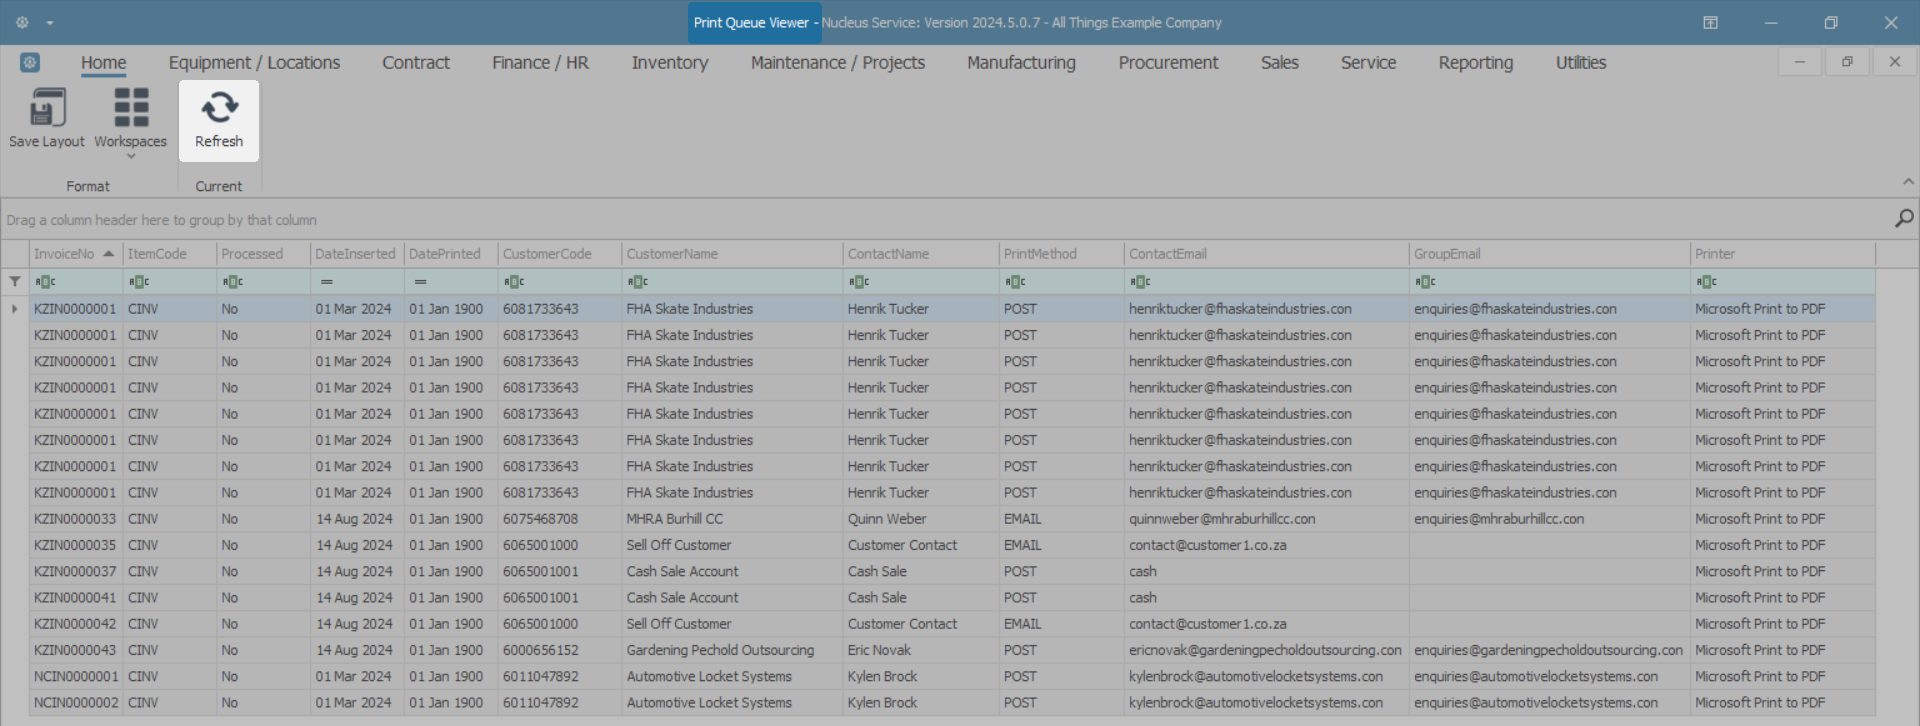The width and height of the screenshot is (1920, 726).
Task: Sort by the InvoiceNo column header
Action: coord(75,254)
